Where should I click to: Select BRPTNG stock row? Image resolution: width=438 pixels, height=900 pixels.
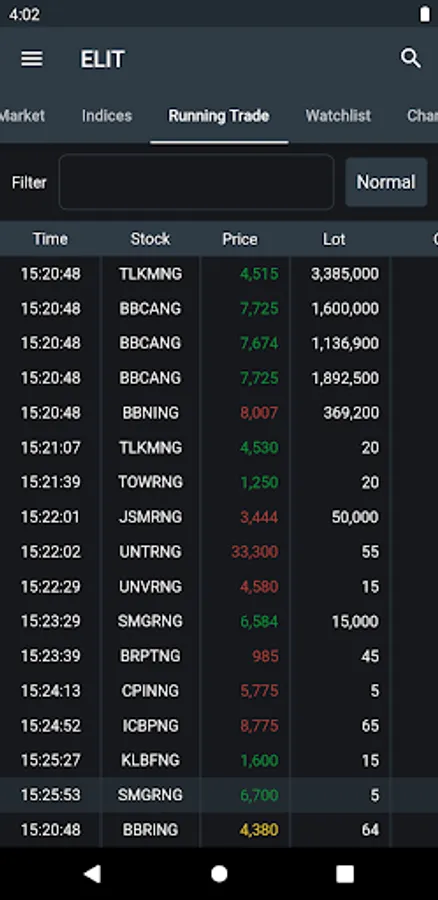pyautogui.click(x=219, y=655)
